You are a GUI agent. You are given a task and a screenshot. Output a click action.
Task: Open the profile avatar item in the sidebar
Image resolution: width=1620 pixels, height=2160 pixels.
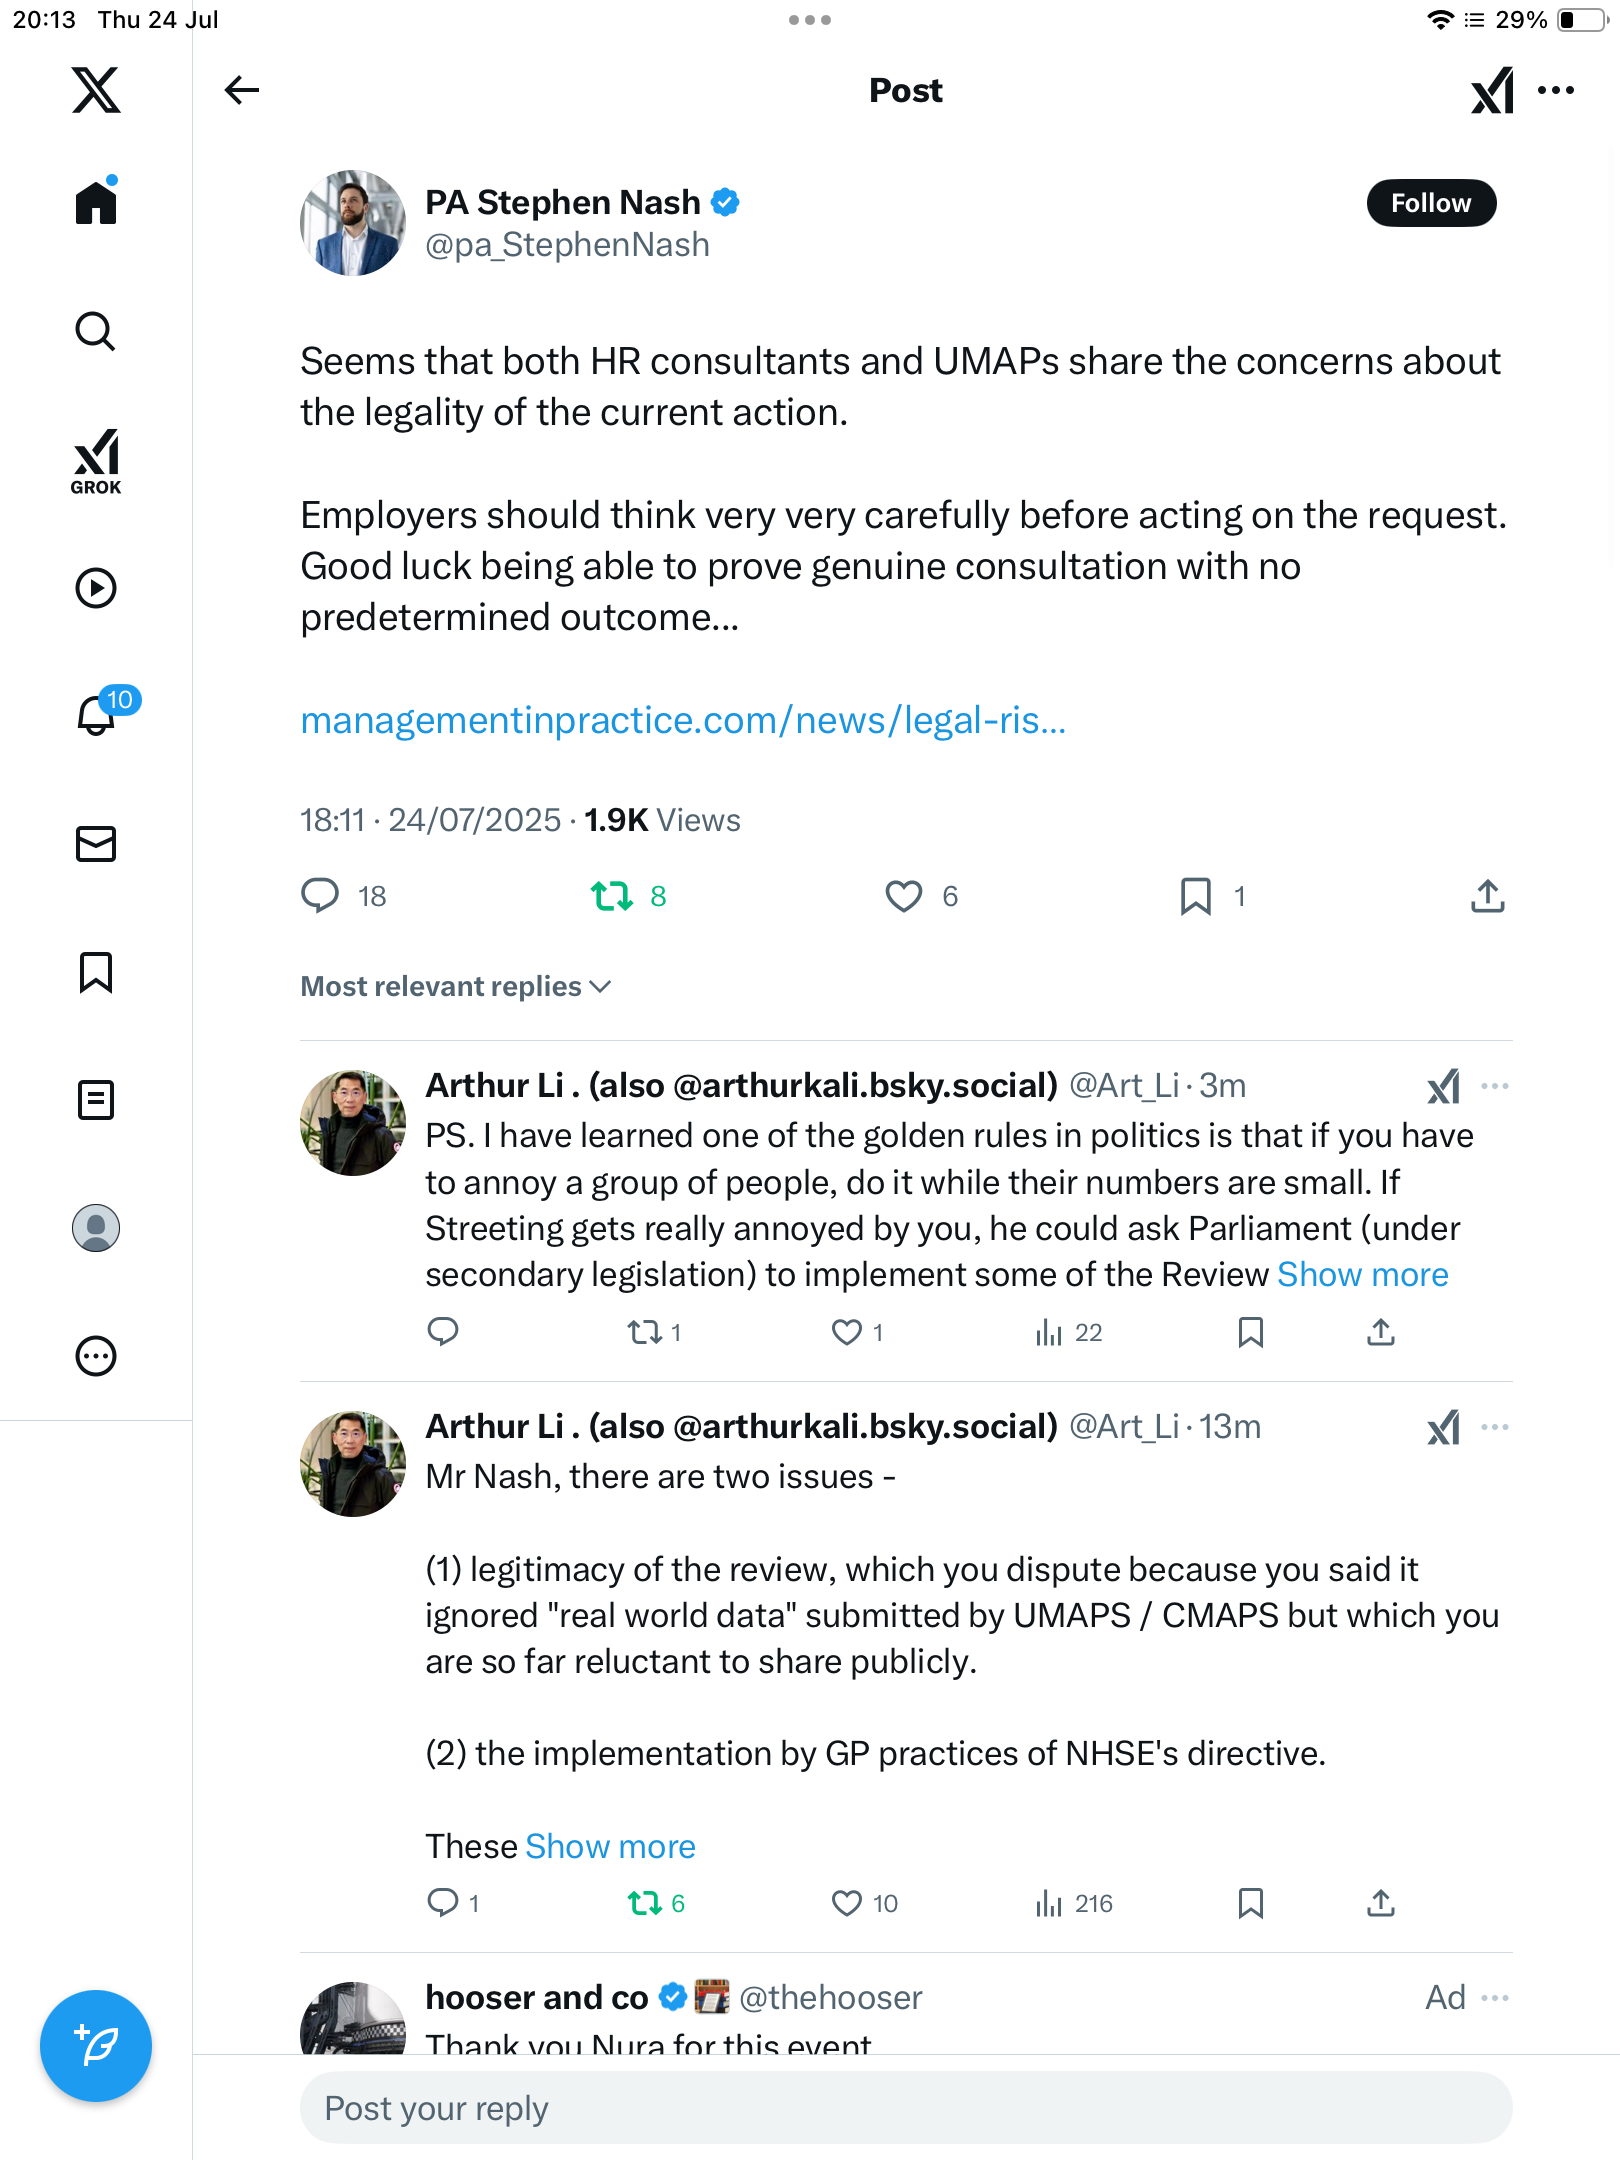96,1228
